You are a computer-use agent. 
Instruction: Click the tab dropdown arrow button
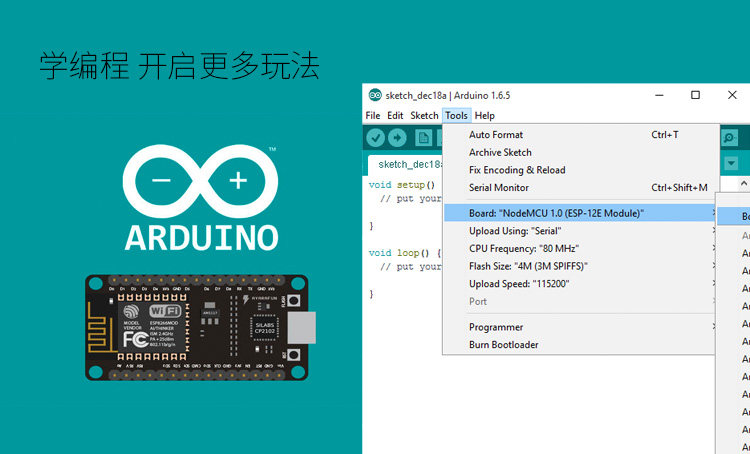point(731,163)
